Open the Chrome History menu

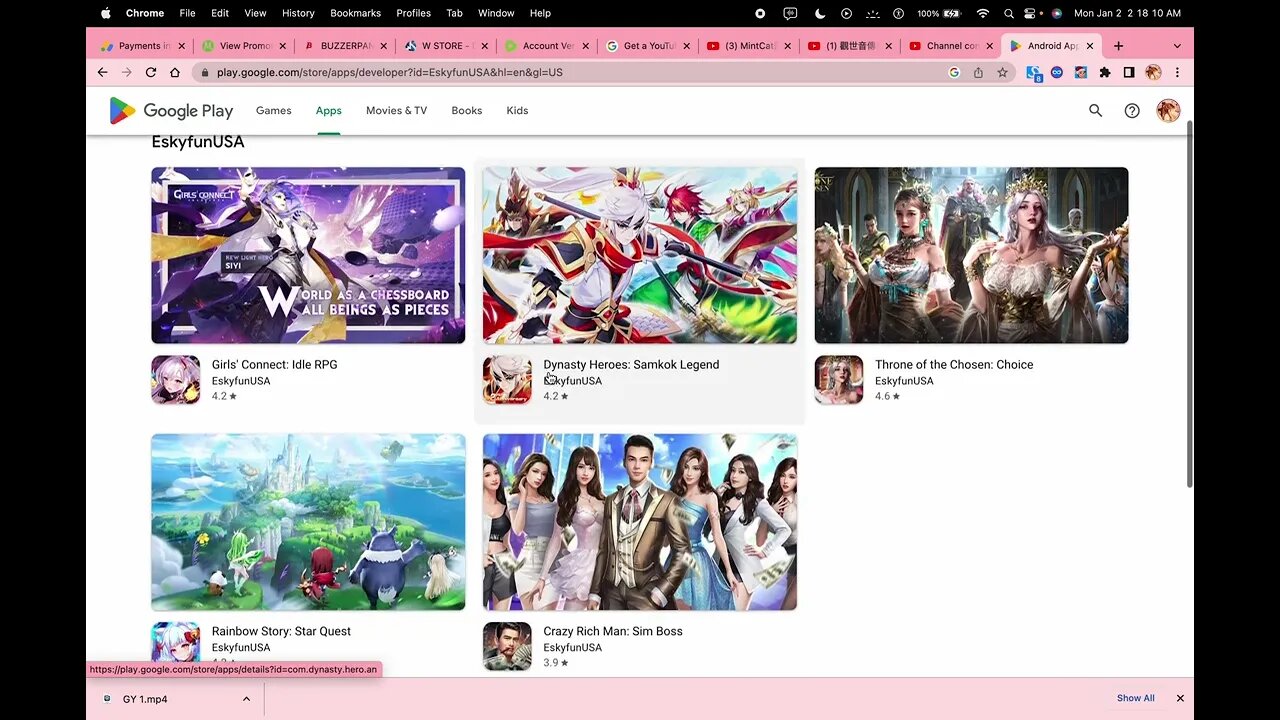pos(298,13)
